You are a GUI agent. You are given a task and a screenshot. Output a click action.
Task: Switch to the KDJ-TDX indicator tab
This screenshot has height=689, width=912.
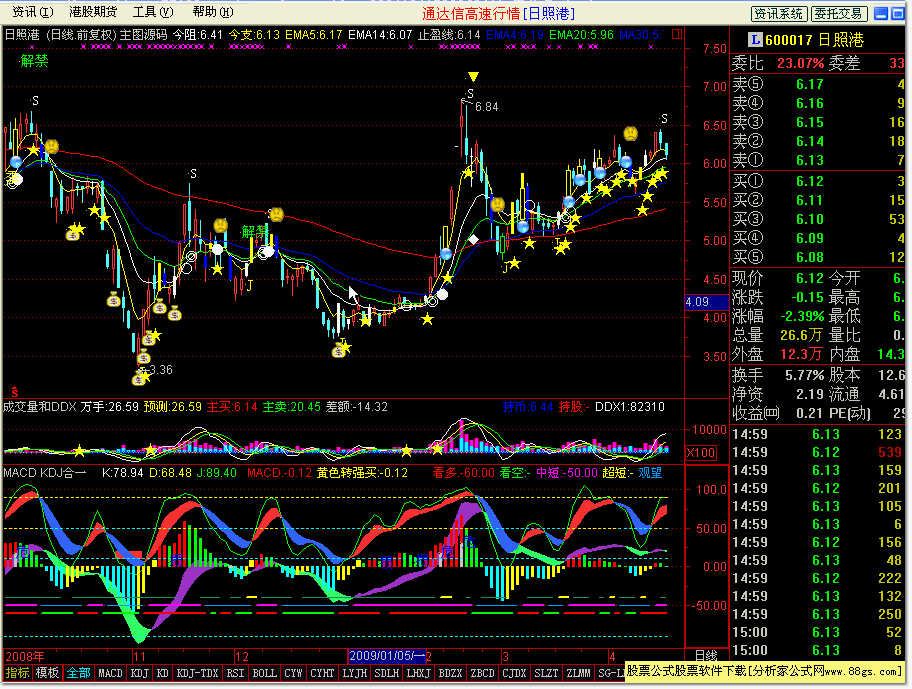tap(197, 673)
